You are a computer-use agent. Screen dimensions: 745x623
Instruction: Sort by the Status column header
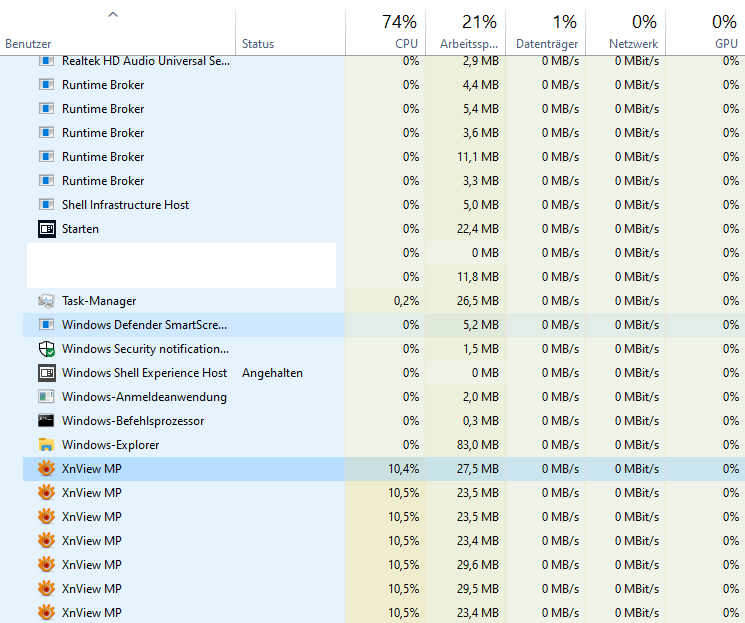(290, 32)
